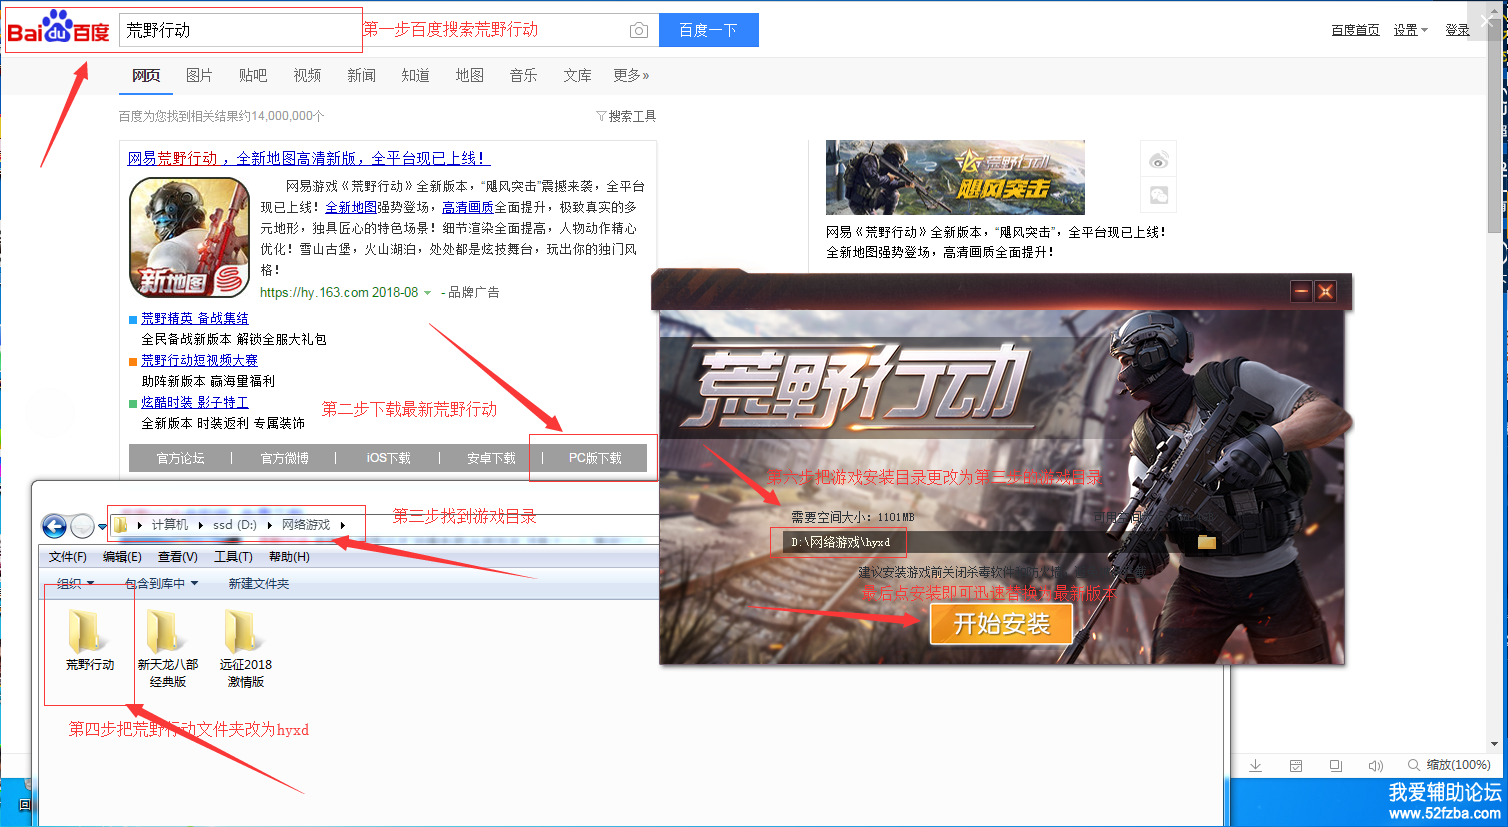Image resolution: width=1508 pixels, height=827 pixels.
Task: Select the 荒野行动 folder
Action: [90, 640]
